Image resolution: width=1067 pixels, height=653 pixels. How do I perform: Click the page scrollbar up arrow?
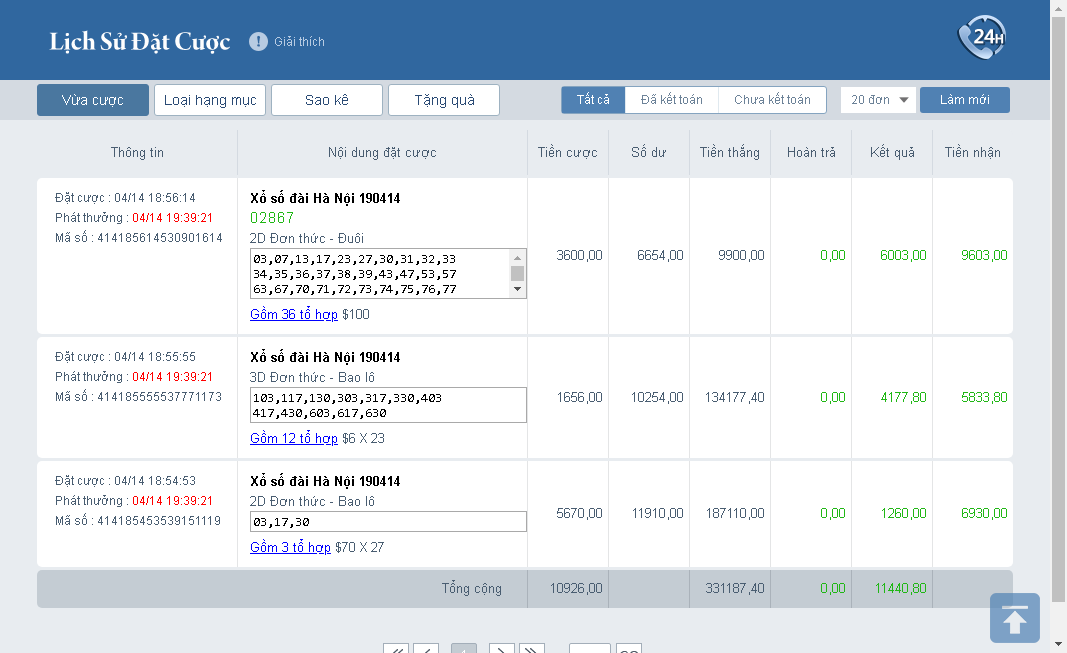(1058, 8)
